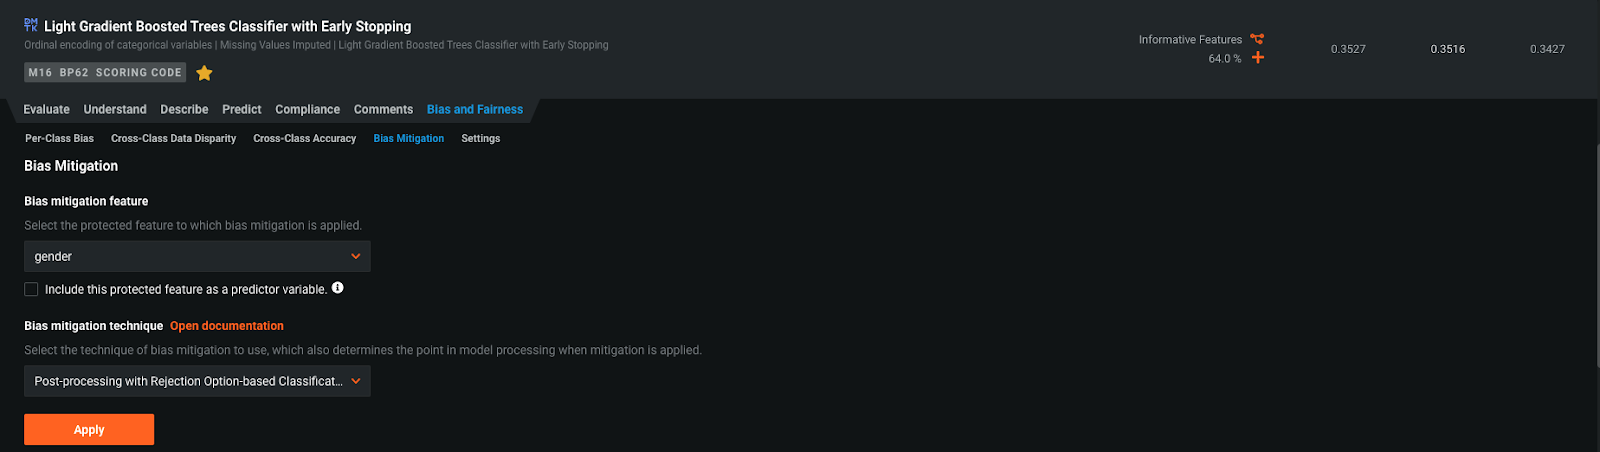Go to the Describe tab
This screenshot has width=1600, height=452.
pyautogui.click(x=184, y=109)
